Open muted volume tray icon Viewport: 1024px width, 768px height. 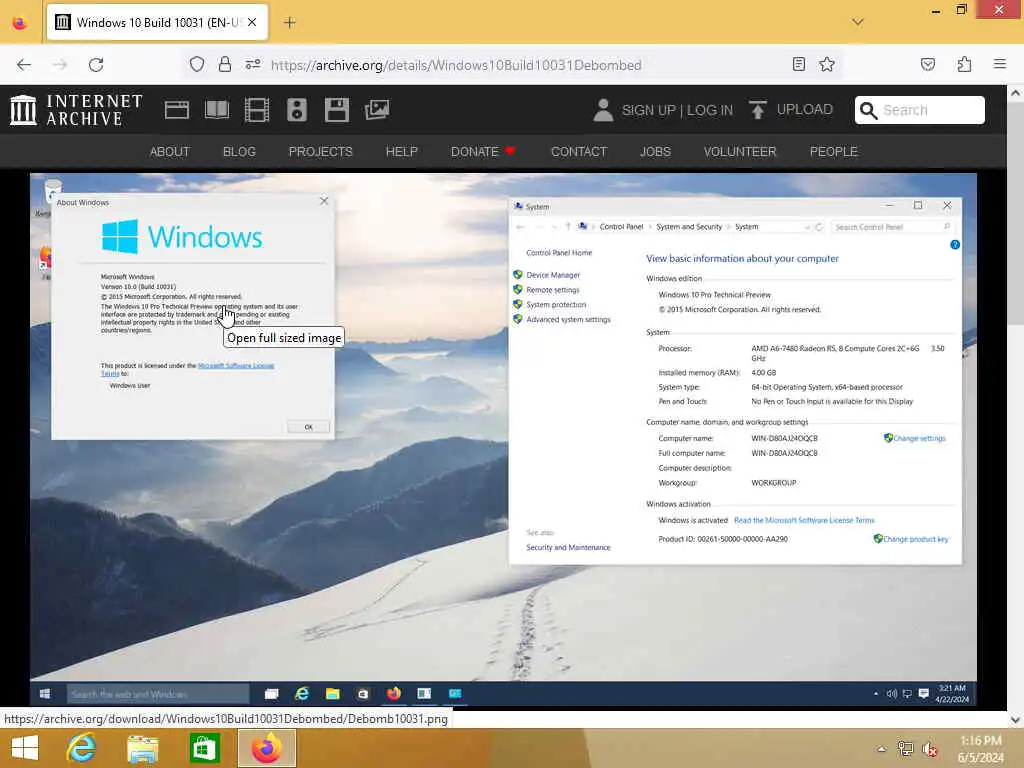pyautogui.click(x=929, y=749)
